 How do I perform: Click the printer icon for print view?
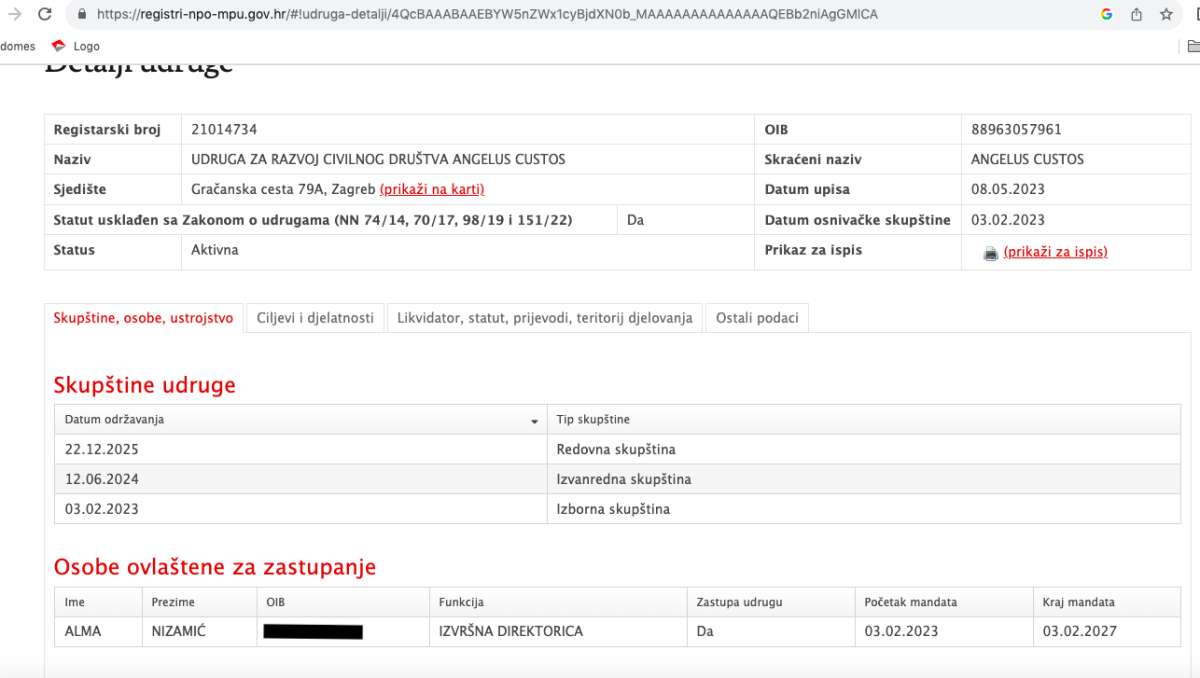(990, 253)
